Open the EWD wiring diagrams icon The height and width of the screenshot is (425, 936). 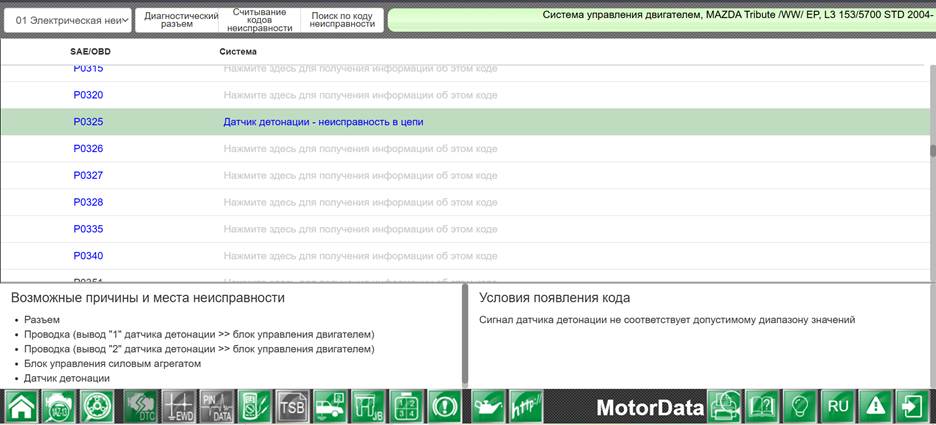tap(179, 406)
